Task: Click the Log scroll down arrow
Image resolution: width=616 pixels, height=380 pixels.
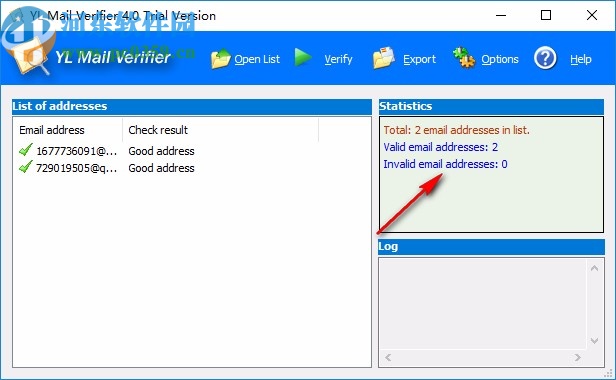Action: [x=594, y=340]
